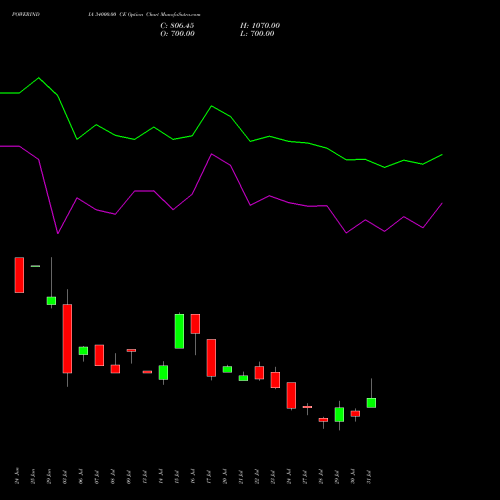
Task: Click the green candle for 31 Jul
Action: click(x=371, y=403)
